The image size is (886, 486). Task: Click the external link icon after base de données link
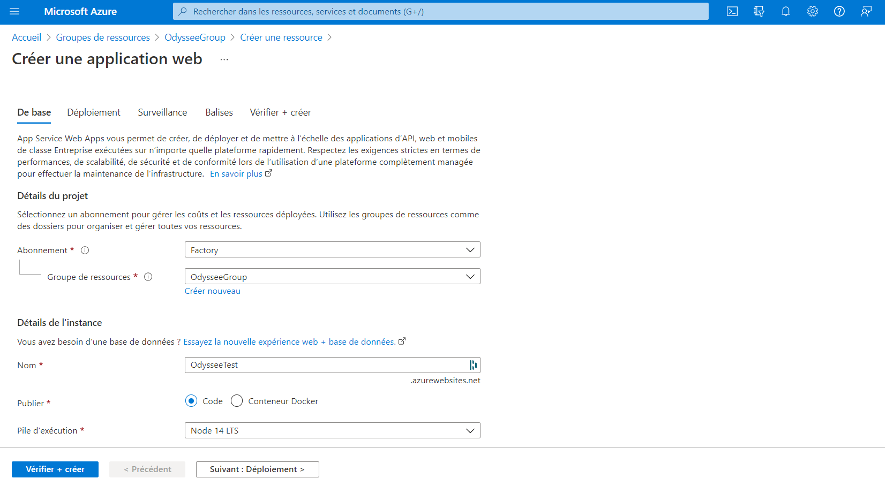click(x=402, y=341)
